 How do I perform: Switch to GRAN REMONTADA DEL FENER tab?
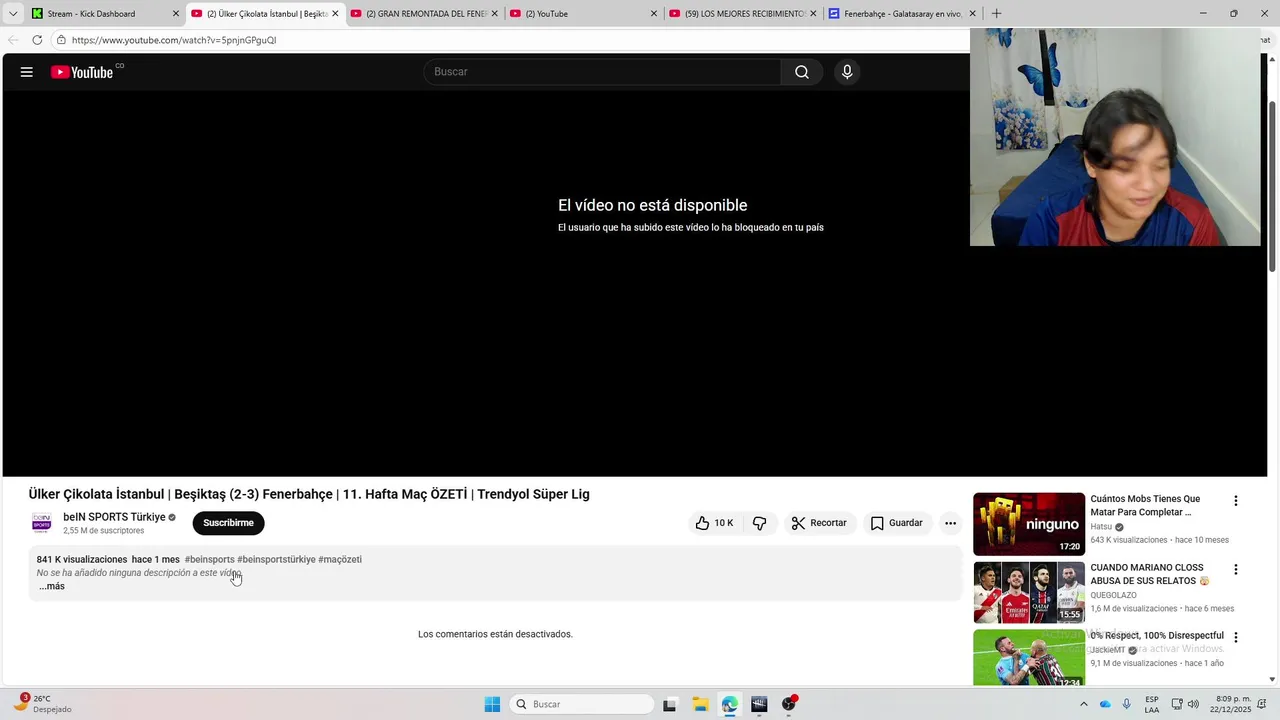[426, 14]
